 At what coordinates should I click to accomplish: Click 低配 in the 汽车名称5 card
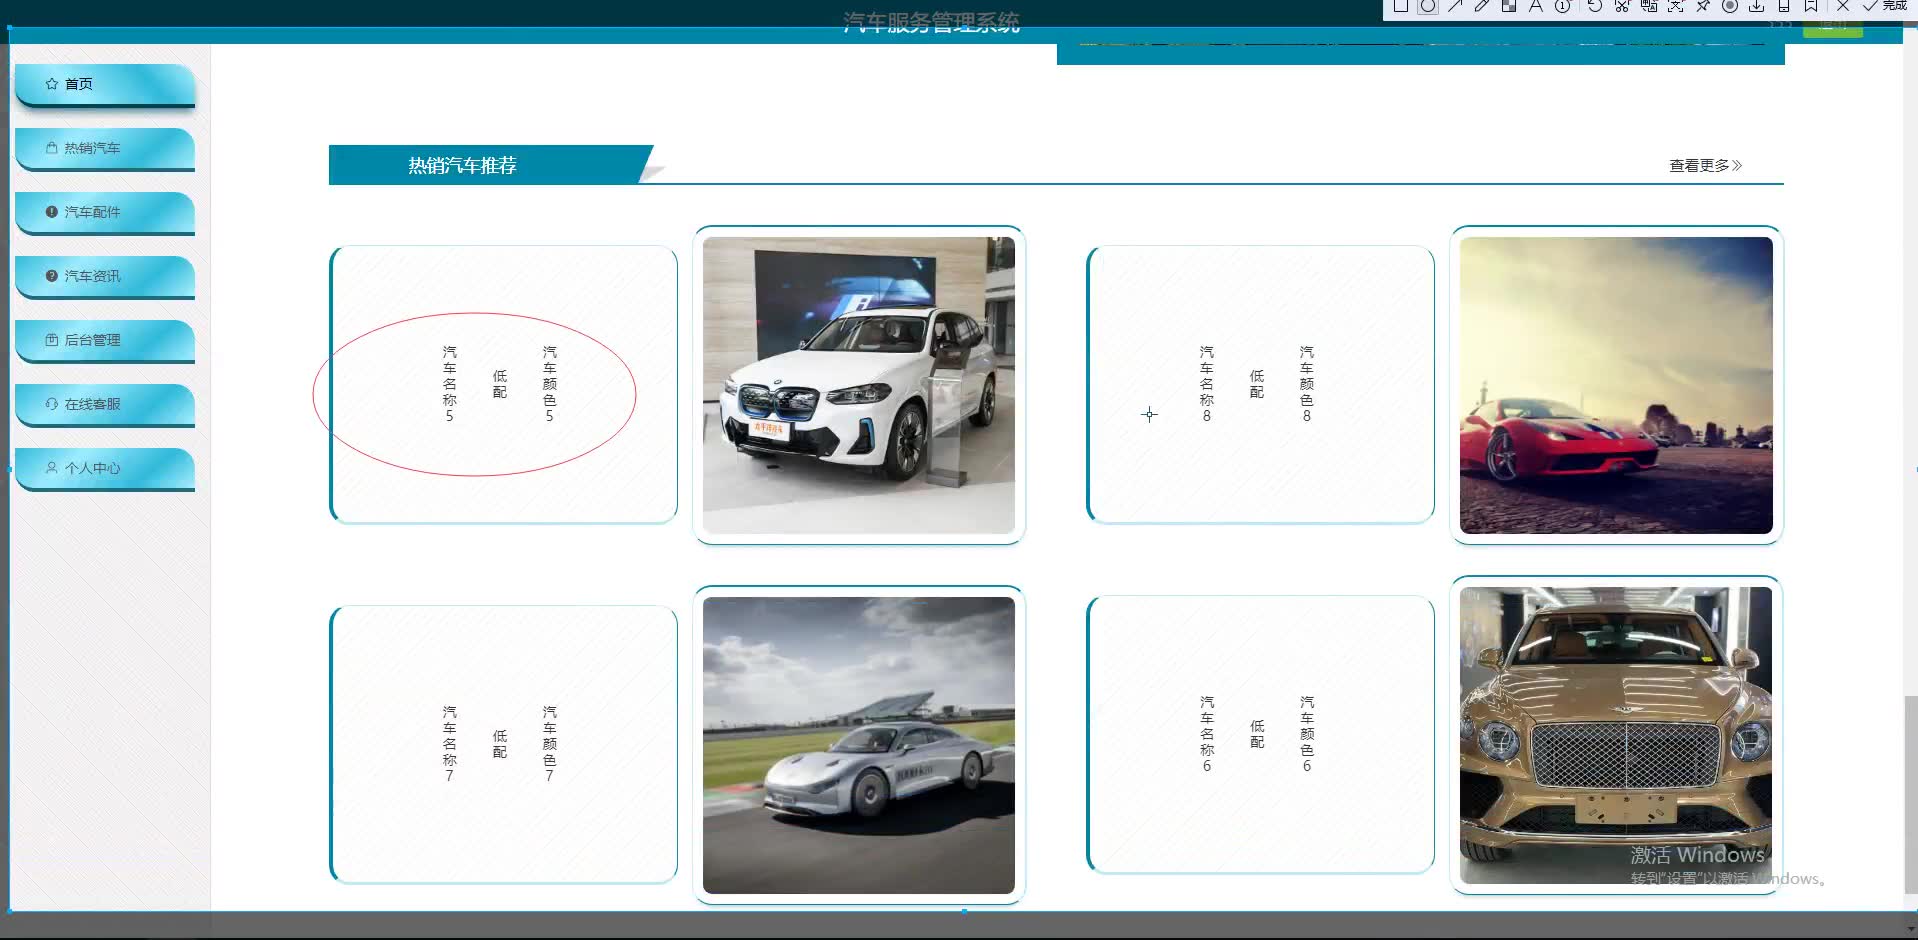click(x=500, y=384)
